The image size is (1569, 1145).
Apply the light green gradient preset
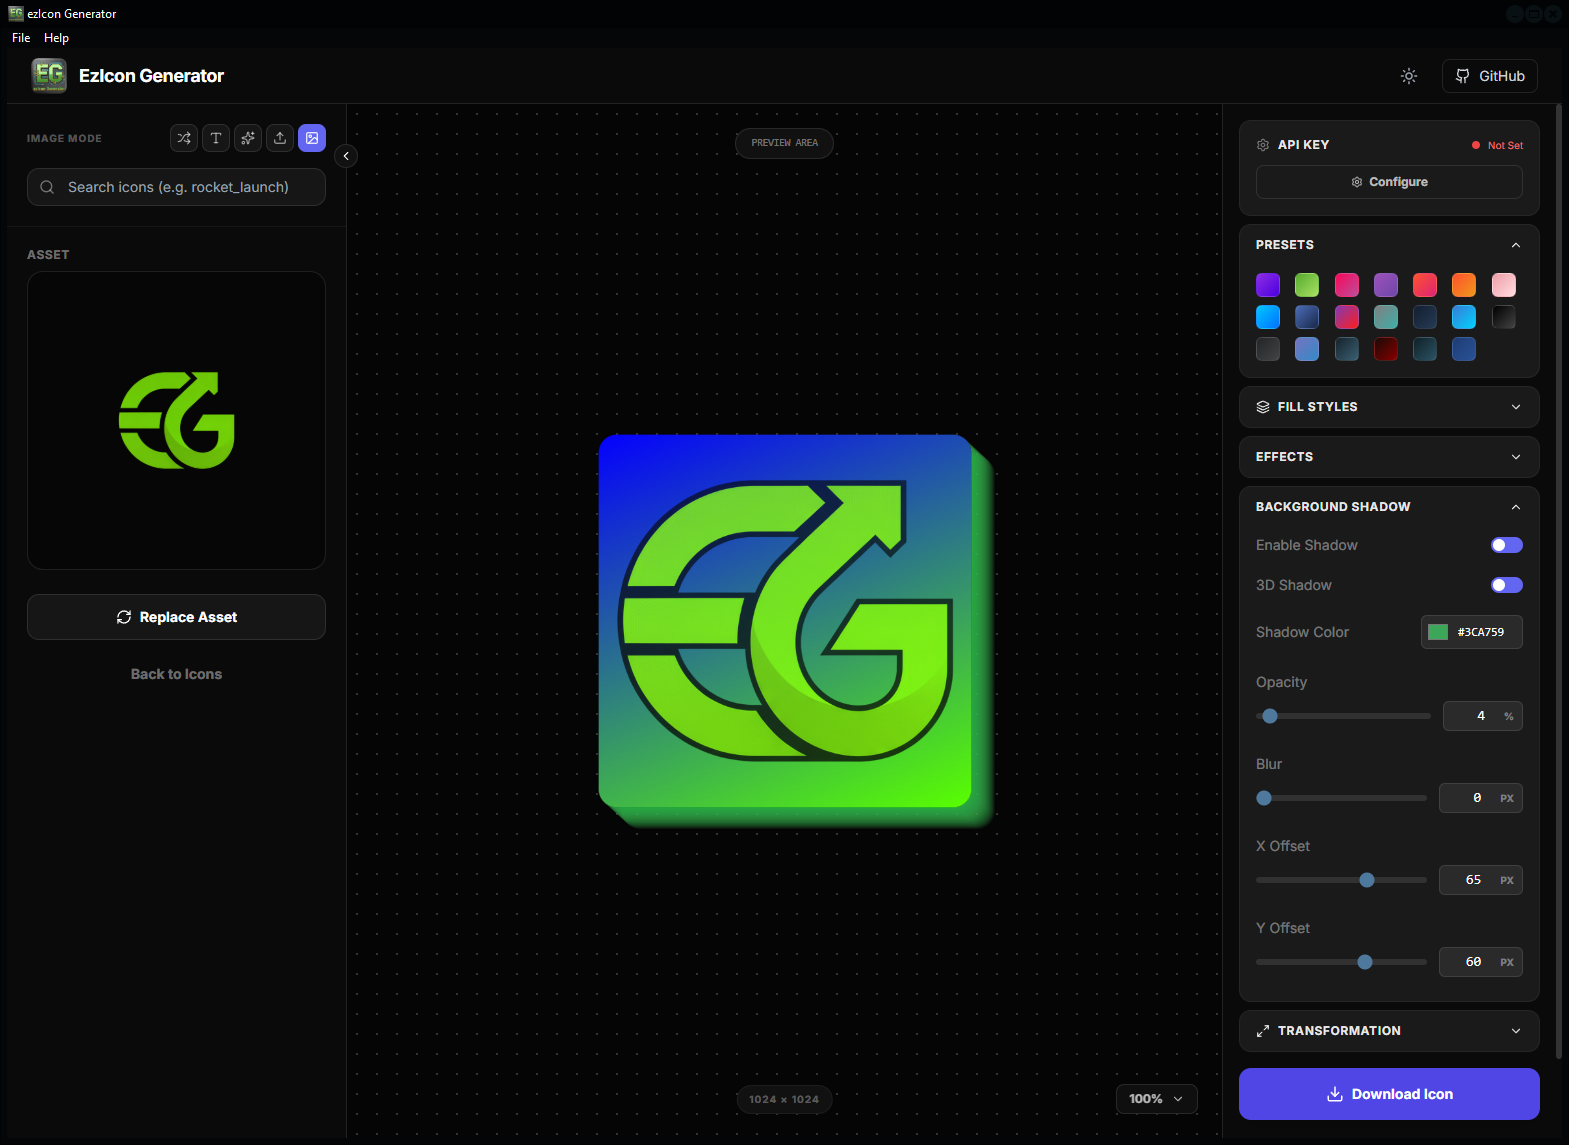pyautogui.click(x=1307, y=285)
